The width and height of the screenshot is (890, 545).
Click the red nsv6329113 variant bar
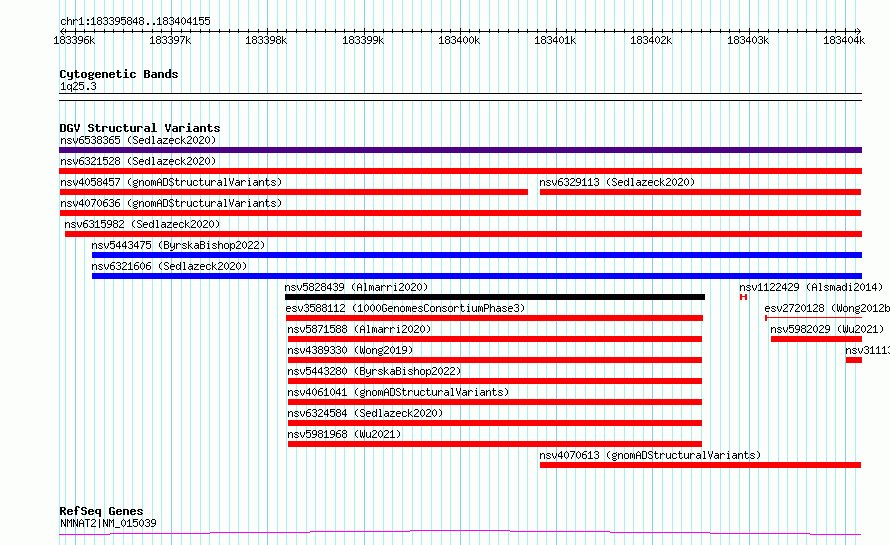pyautogui.click(x=700, y=192)
